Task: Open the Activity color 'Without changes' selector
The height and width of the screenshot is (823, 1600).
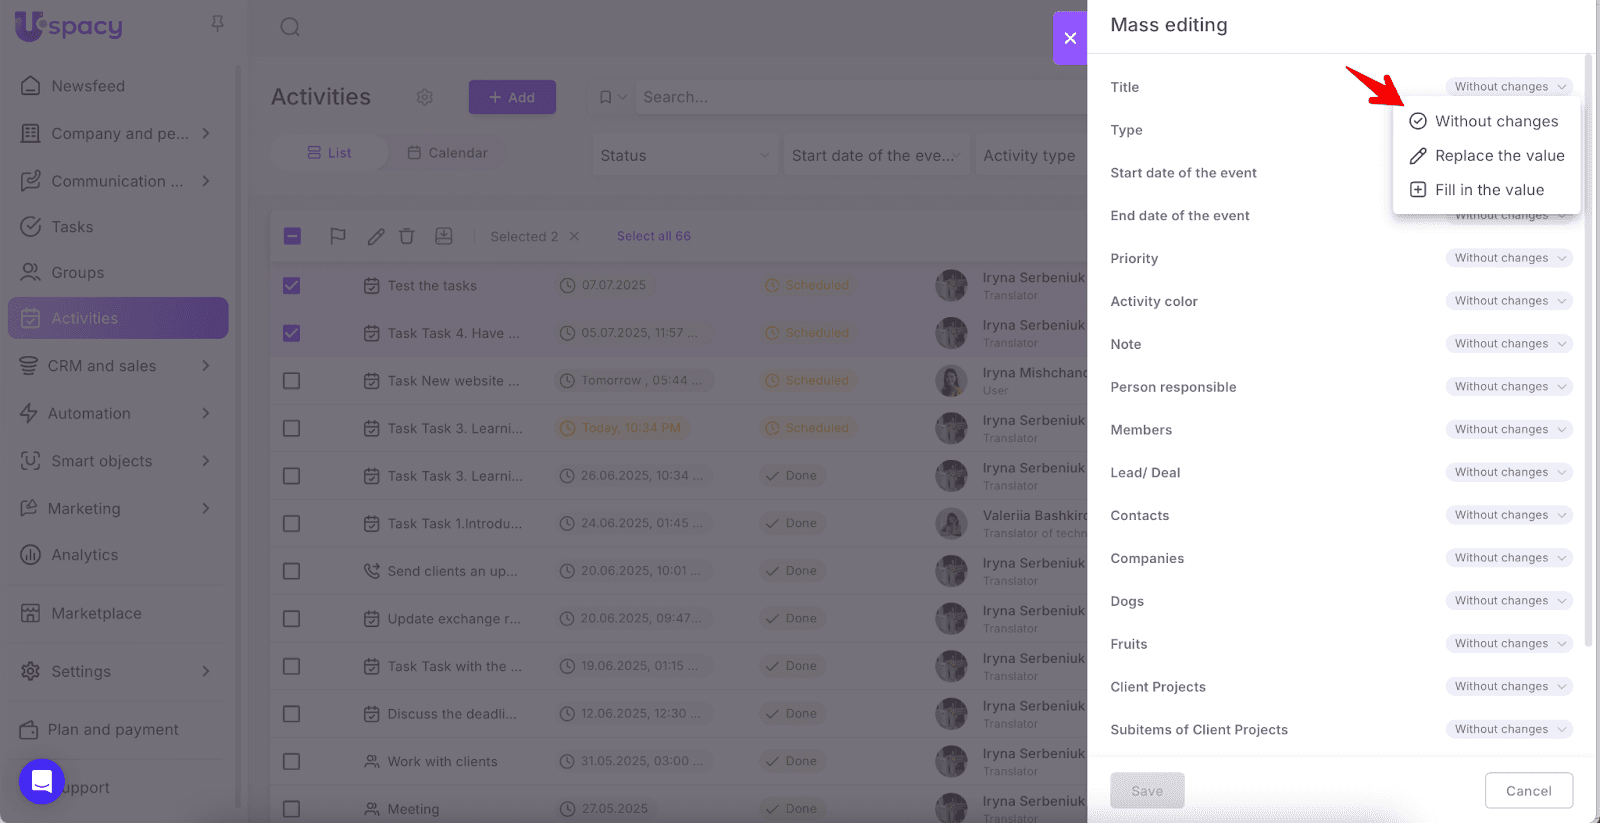Action: (x=1508, y=301)
